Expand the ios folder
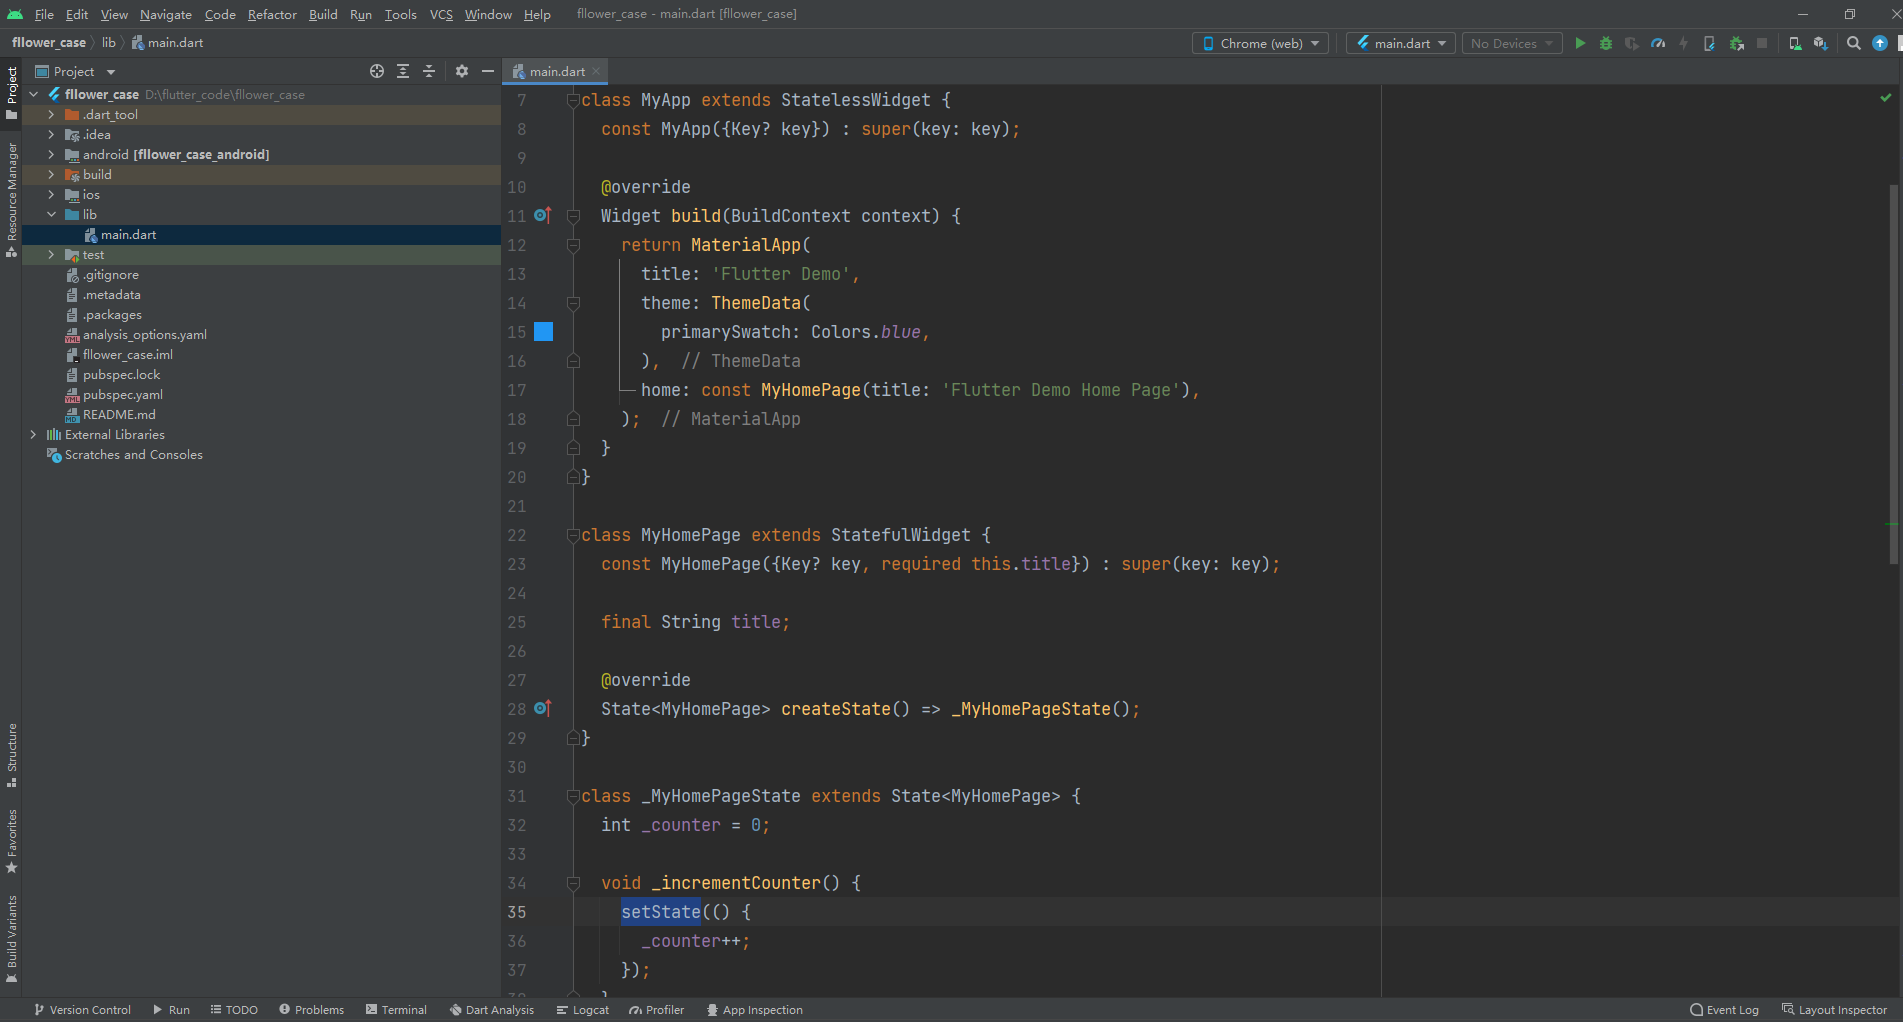Screen dimensions: 1903x1022 51,195
